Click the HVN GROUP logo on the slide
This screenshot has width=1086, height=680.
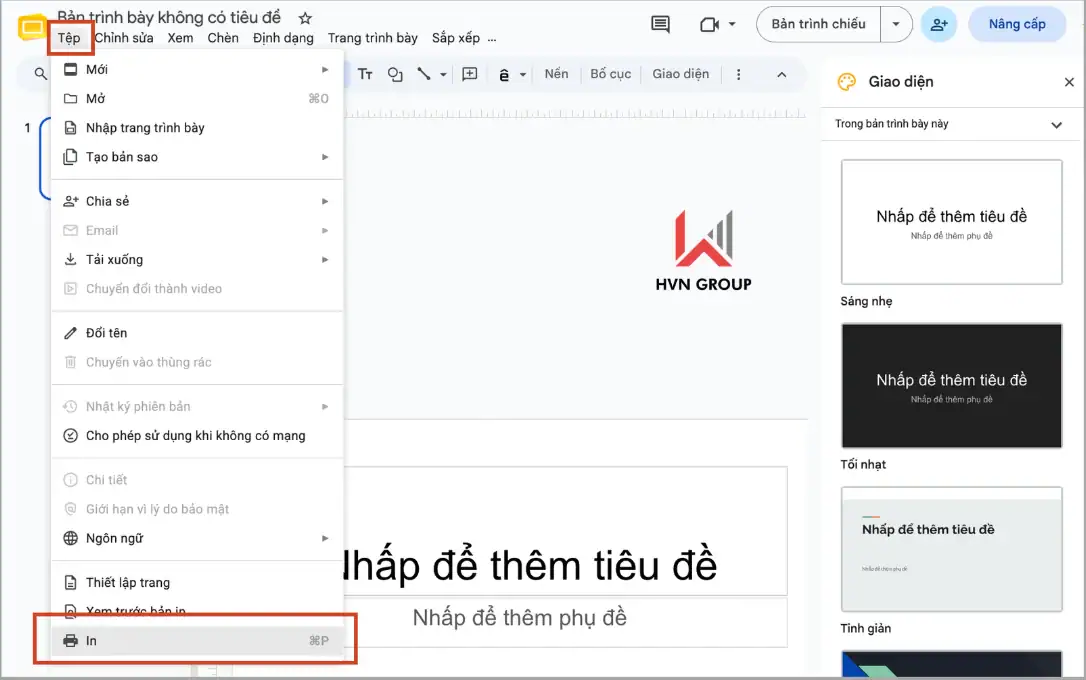click(x=703, y=251)
